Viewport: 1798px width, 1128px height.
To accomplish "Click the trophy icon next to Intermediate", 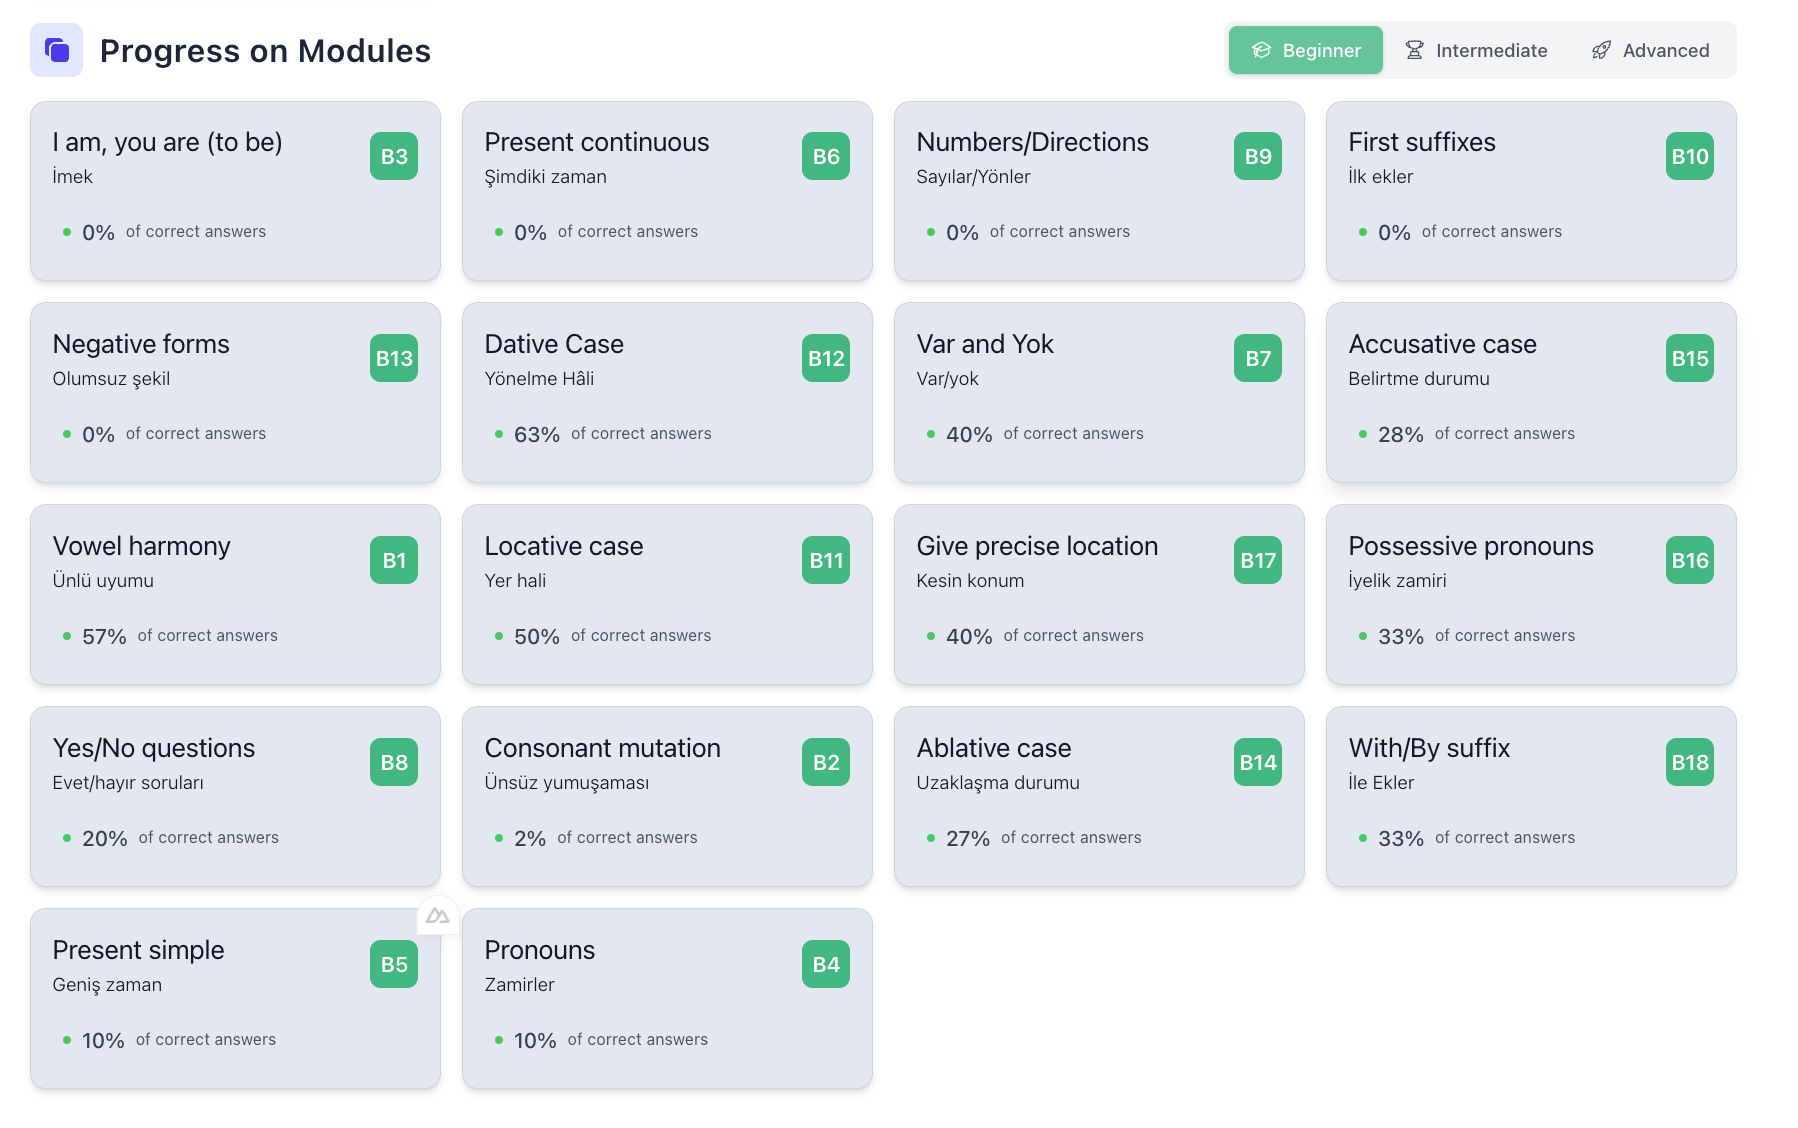I will [x=1414, y=50].
